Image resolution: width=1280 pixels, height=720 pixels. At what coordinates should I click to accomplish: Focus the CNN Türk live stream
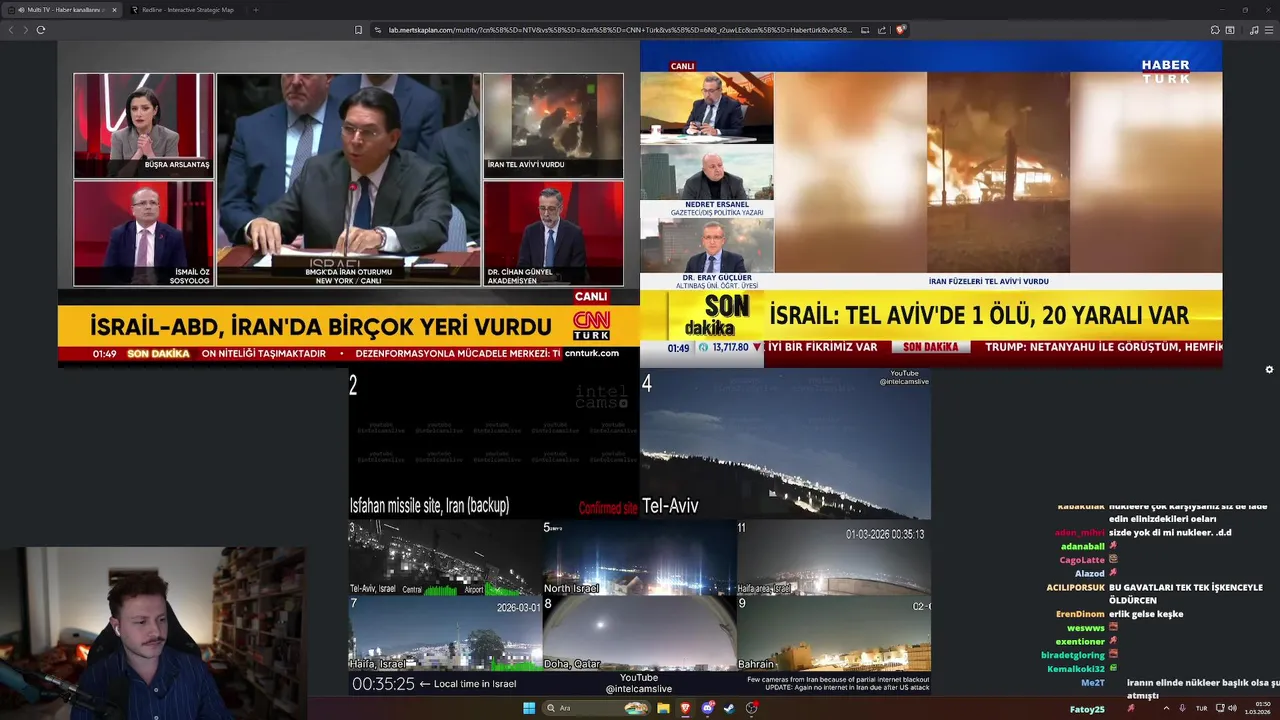[x=348, y=204]
